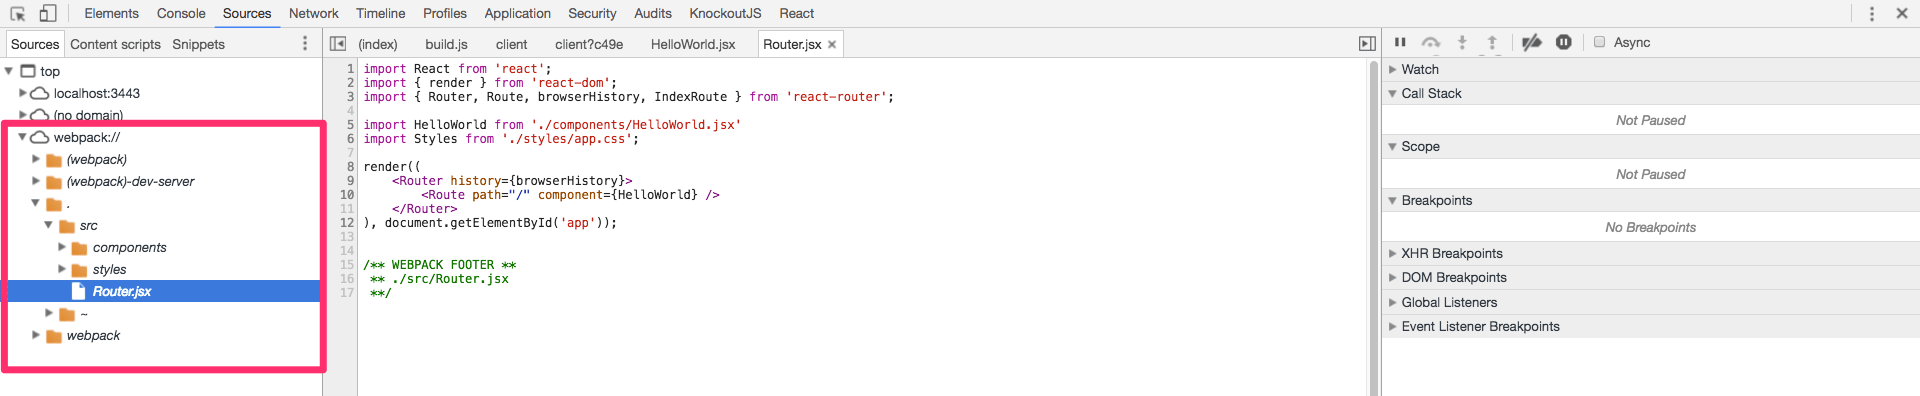The width and height of the screenshot is (1920, 396).
Task: Activate the inspect element picker icon
Action: (x=18, y=13)
